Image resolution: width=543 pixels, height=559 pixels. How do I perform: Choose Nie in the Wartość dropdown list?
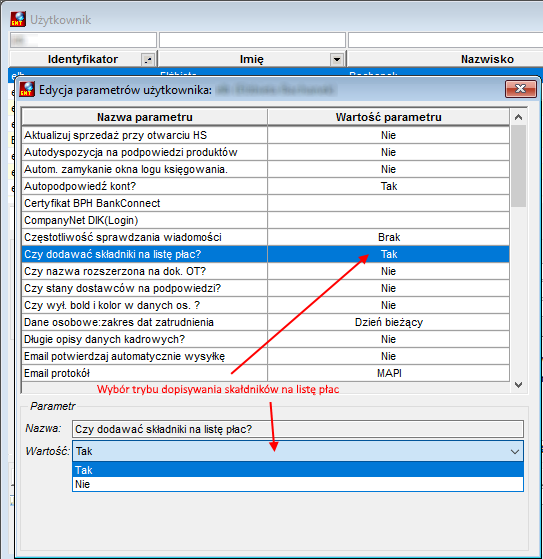coord(298,484)
